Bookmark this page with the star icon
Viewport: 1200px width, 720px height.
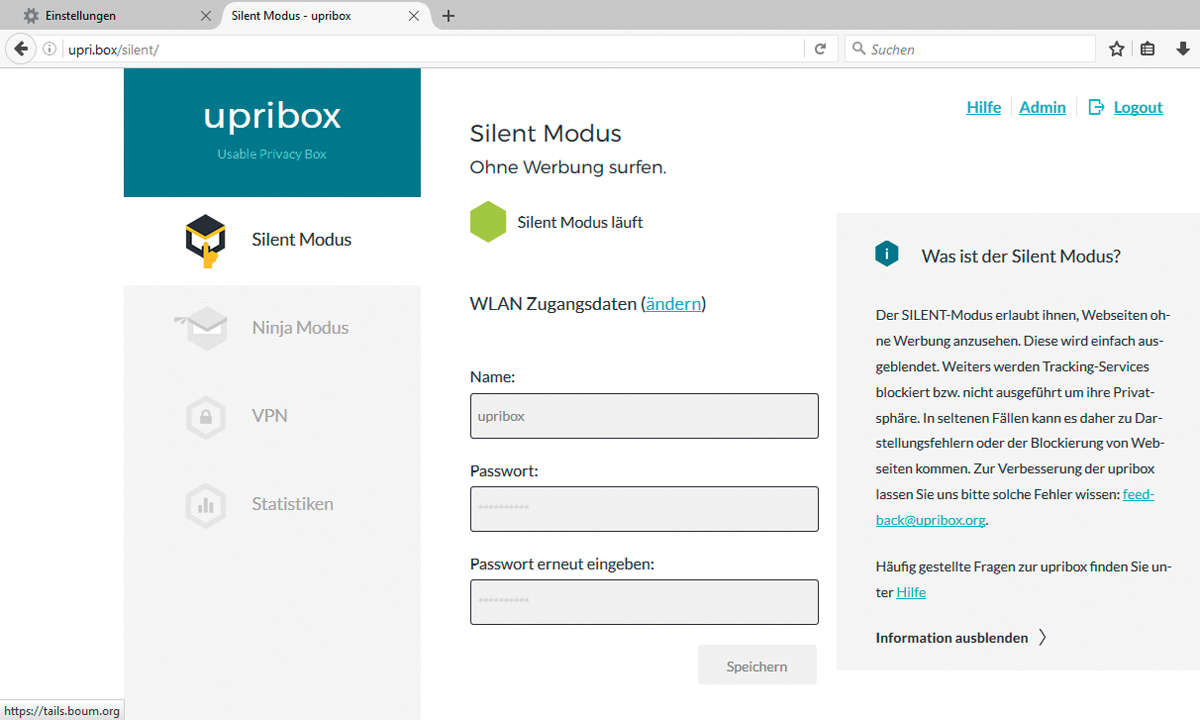(x=1117, y=49)
